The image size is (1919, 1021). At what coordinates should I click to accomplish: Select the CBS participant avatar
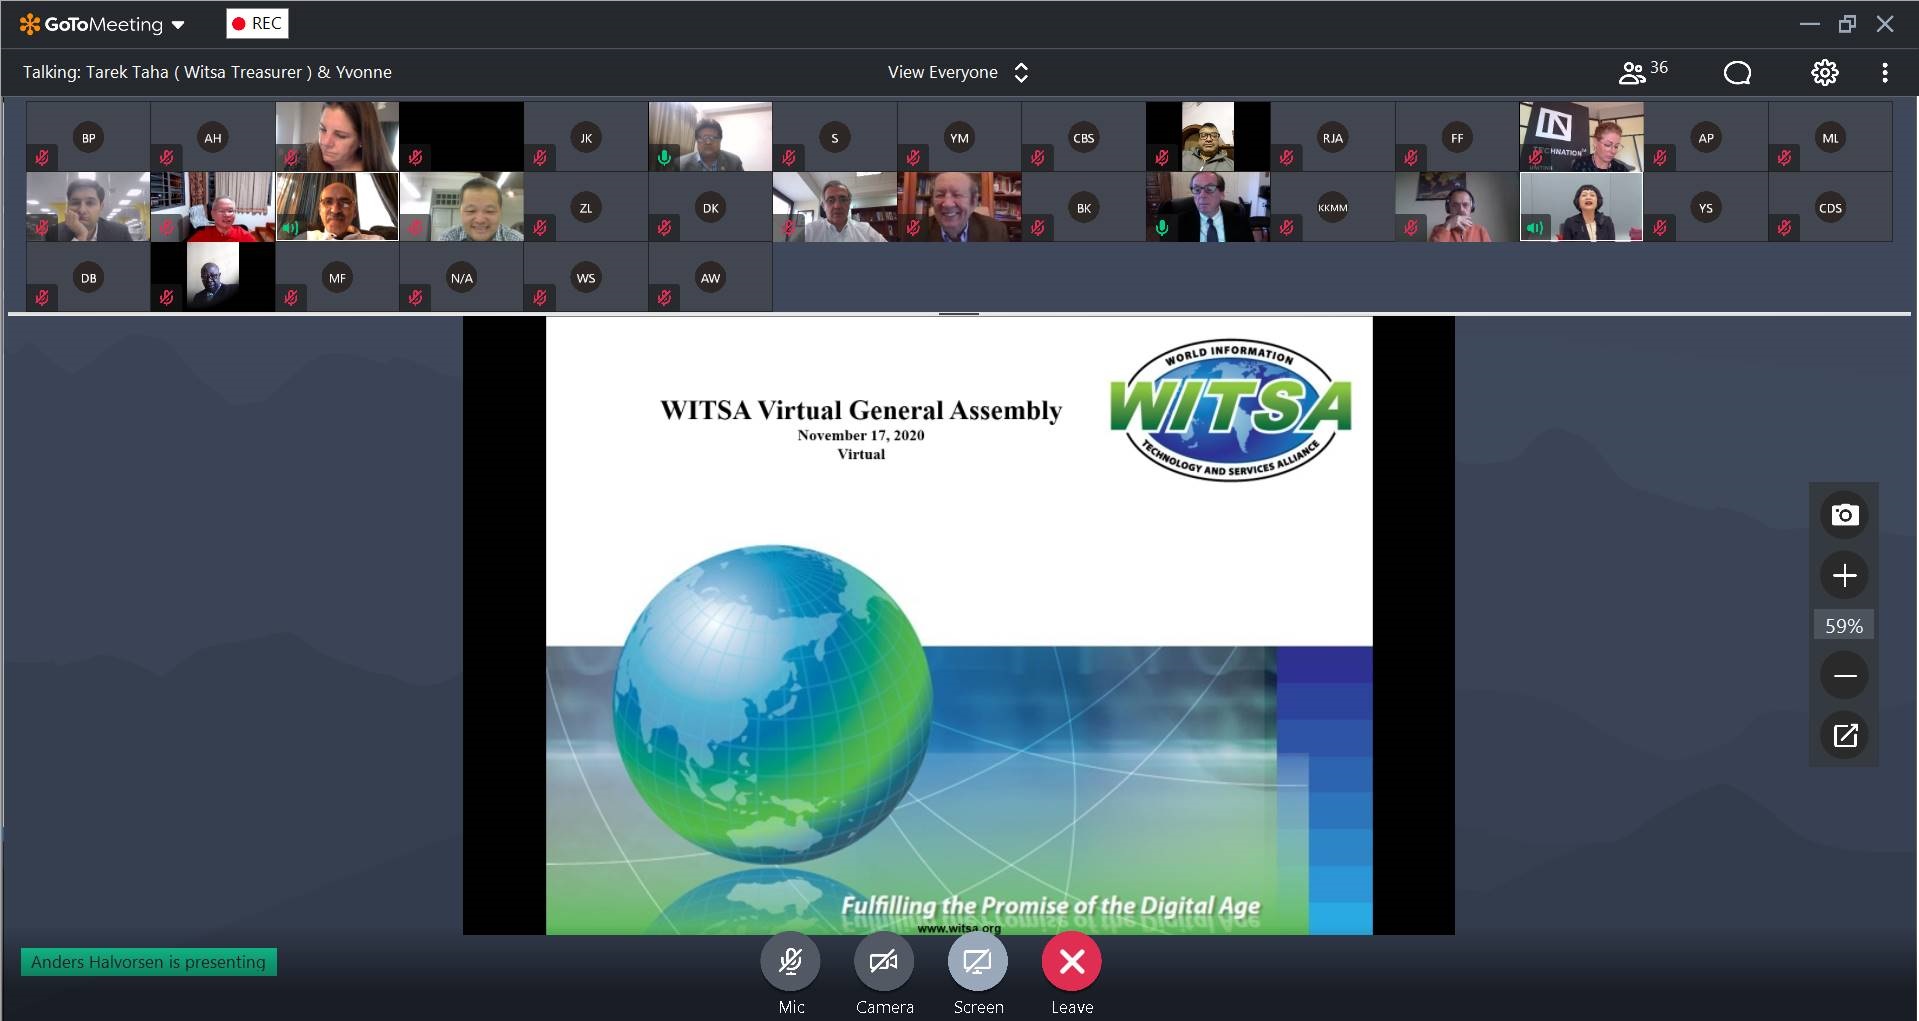(1084, 138)
